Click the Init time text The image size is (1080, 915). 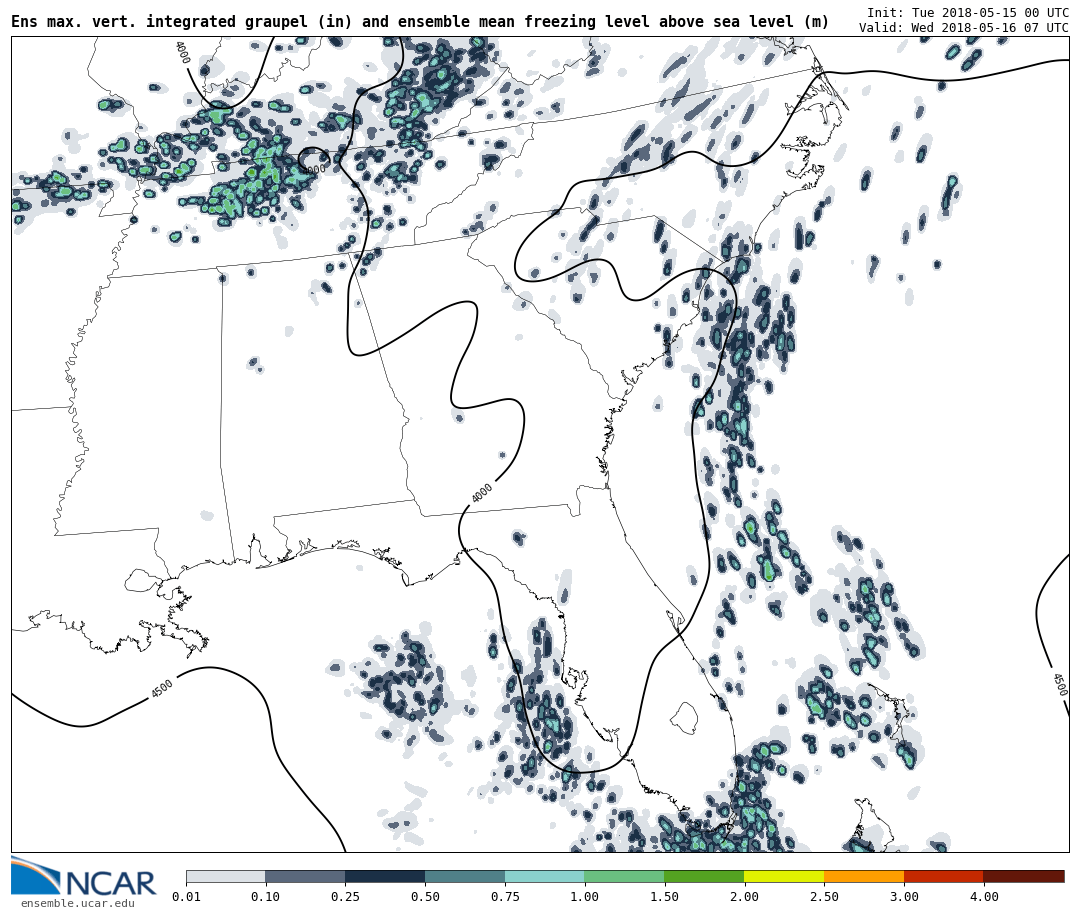click(967, 13)
